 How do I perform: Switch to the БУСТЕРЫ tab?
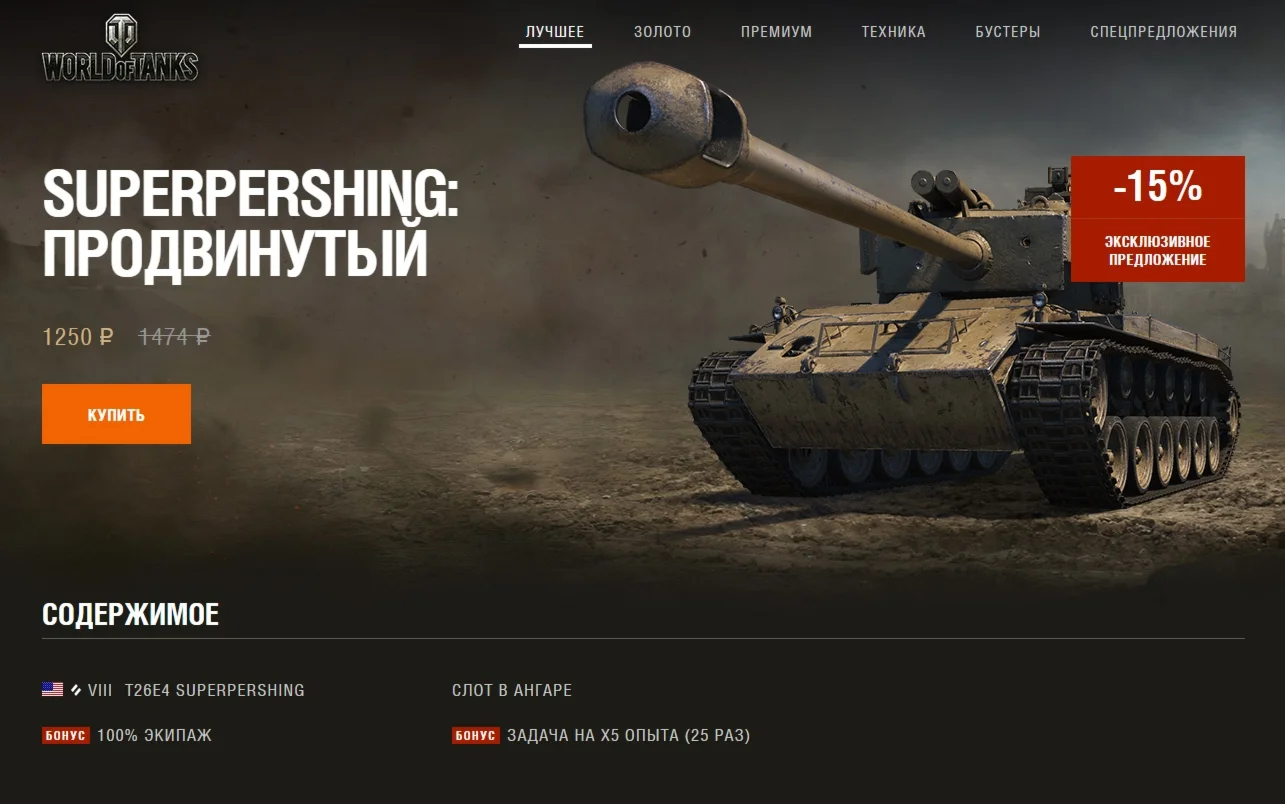[x=1008, y=32]
